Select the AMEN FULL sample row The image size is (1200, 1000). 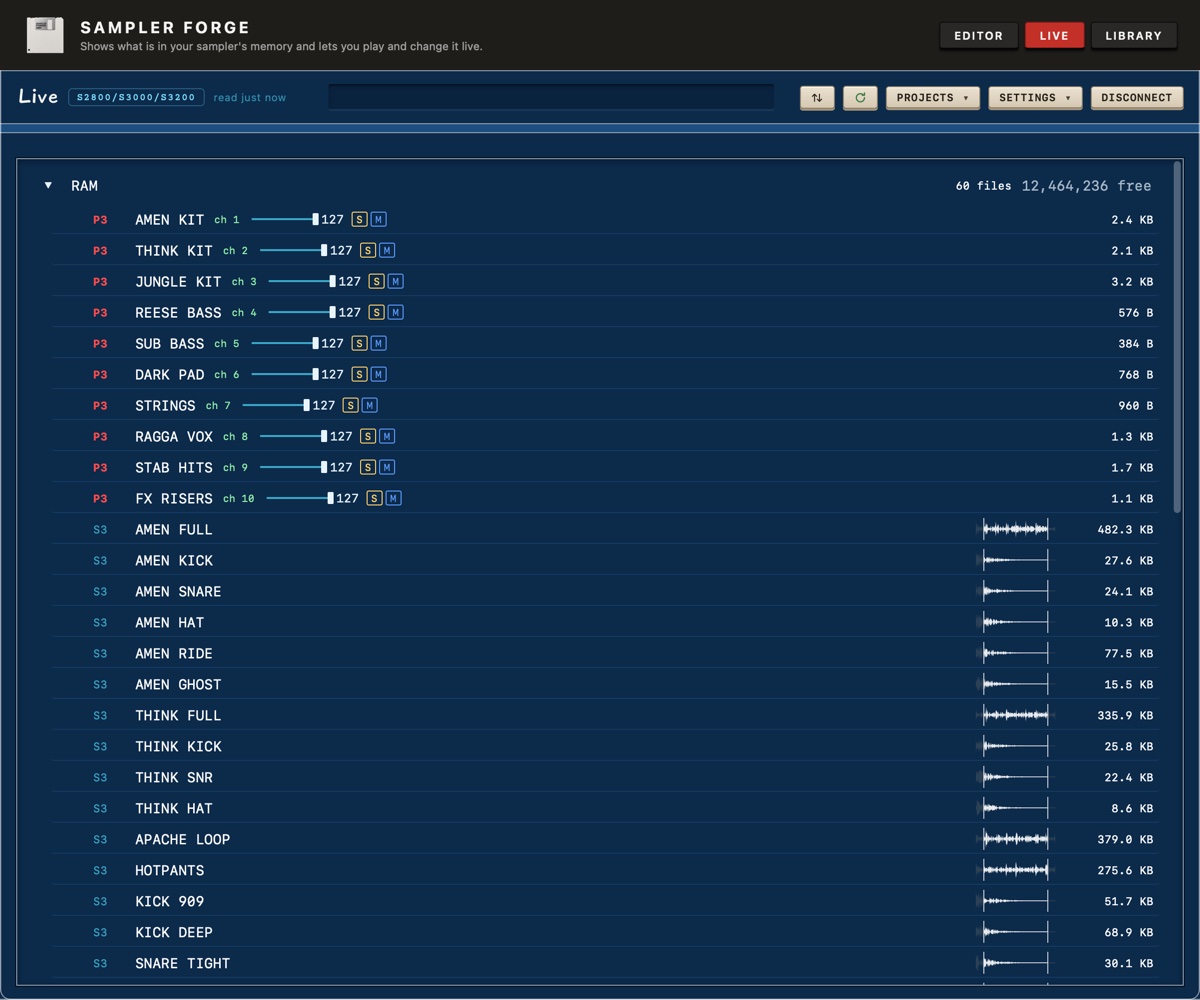[x=606, y=529]
